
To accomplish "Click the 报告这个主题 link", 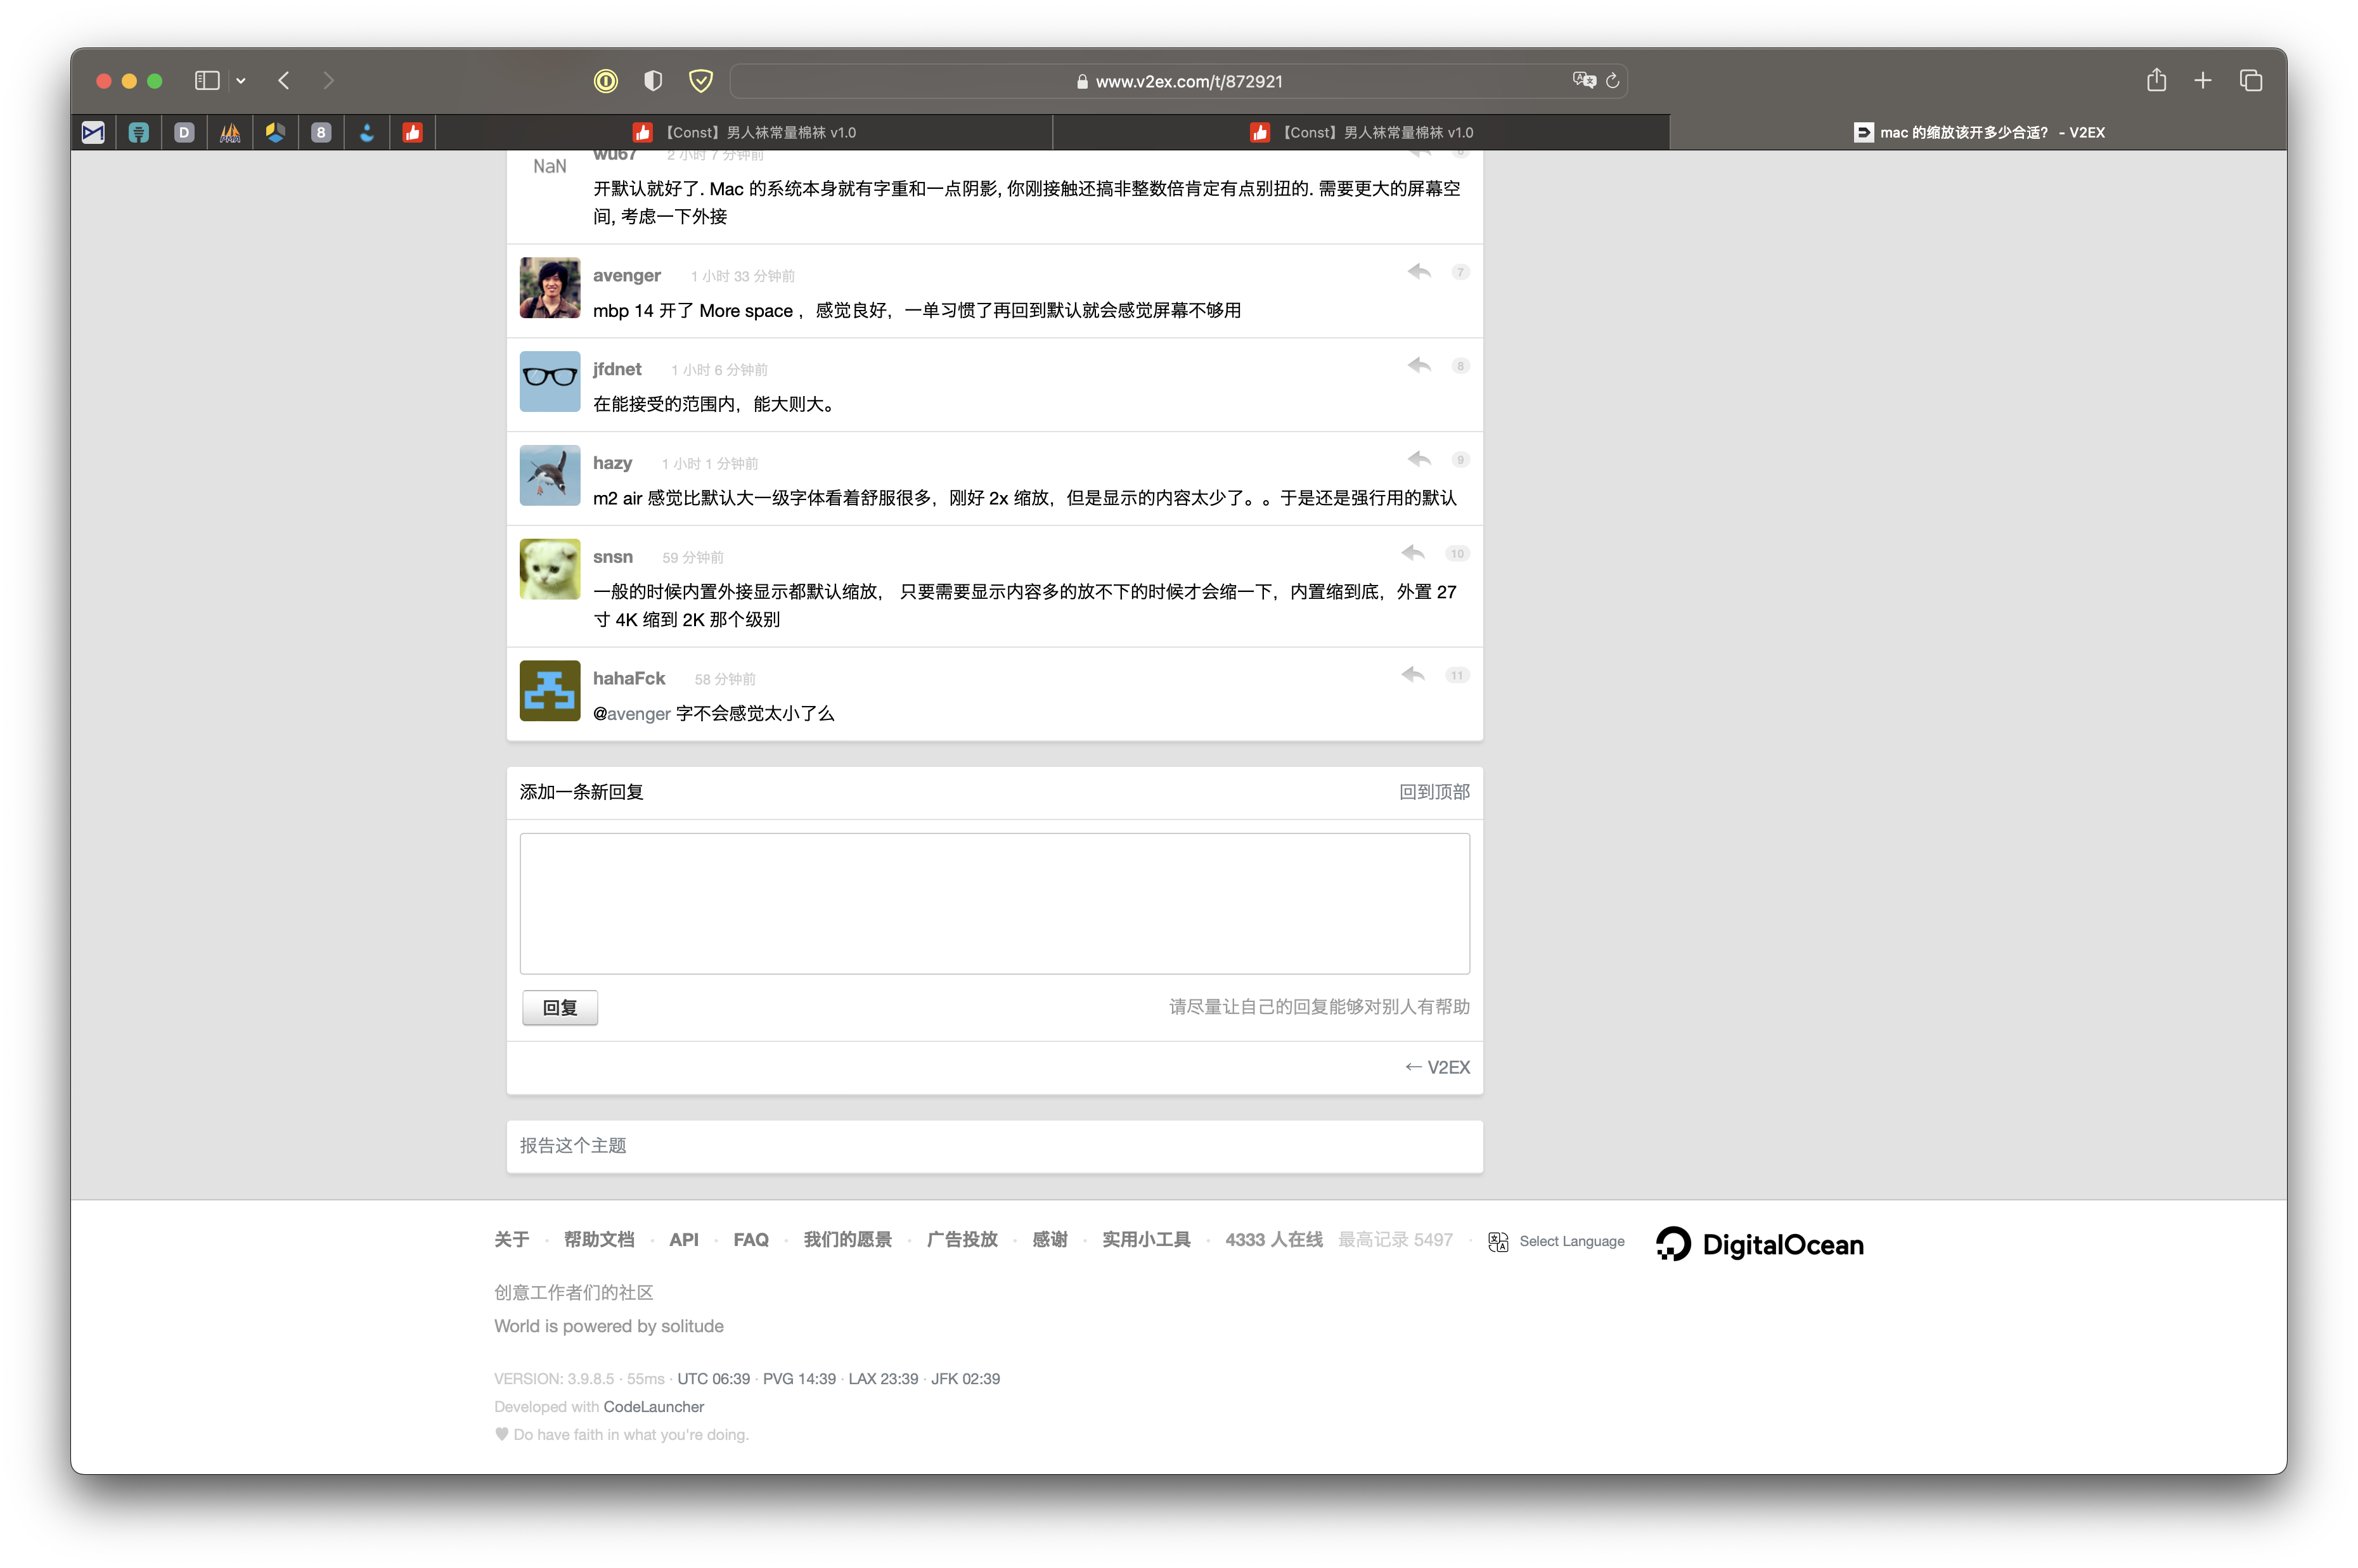I will click(573, 1145).
